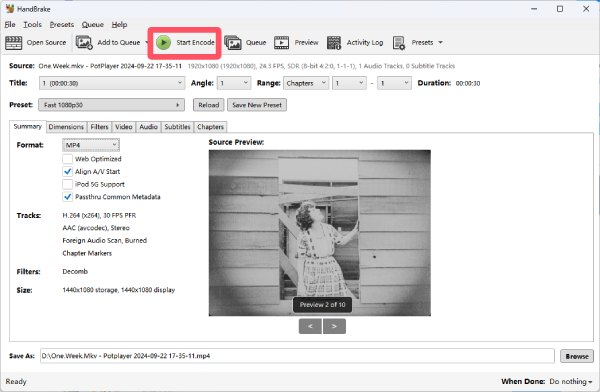600x392 pixels.
Task: Open the Angle dropdown
Action: pyautogui.click(x=234, y=83)
